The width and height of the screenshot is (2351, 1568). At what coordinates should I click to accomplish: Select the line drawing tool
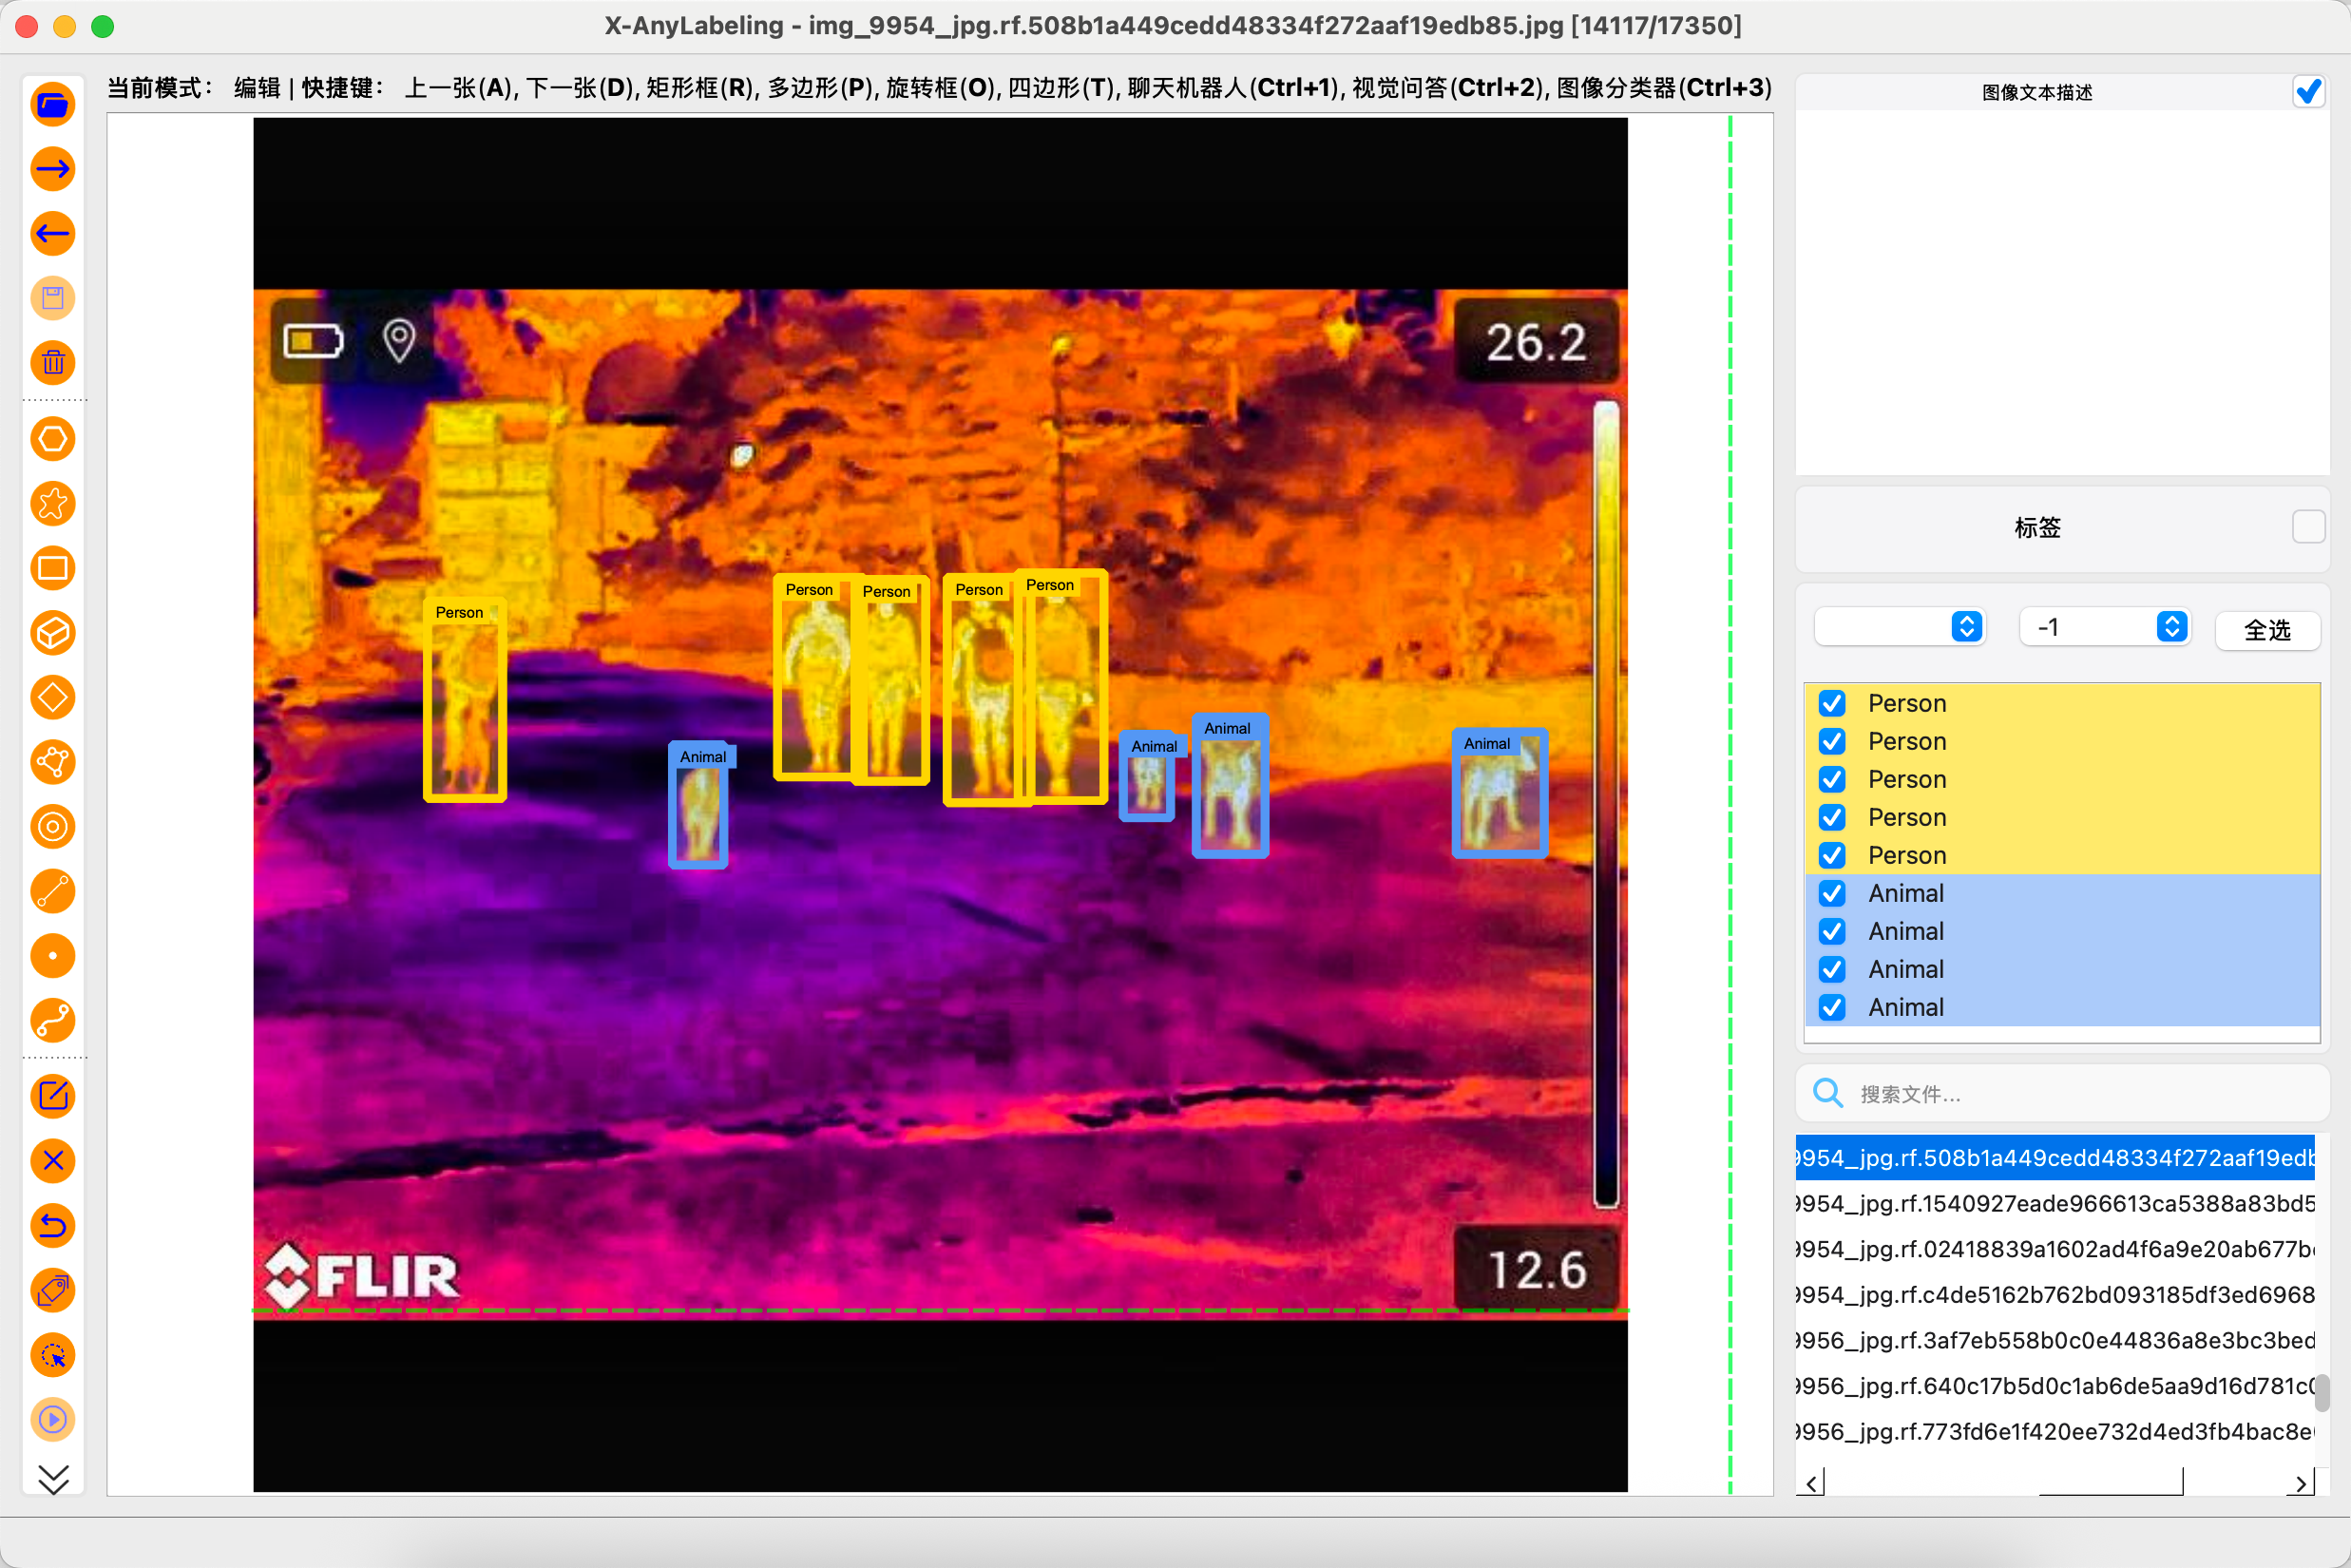pyautogui.click(x=53, y=892)
